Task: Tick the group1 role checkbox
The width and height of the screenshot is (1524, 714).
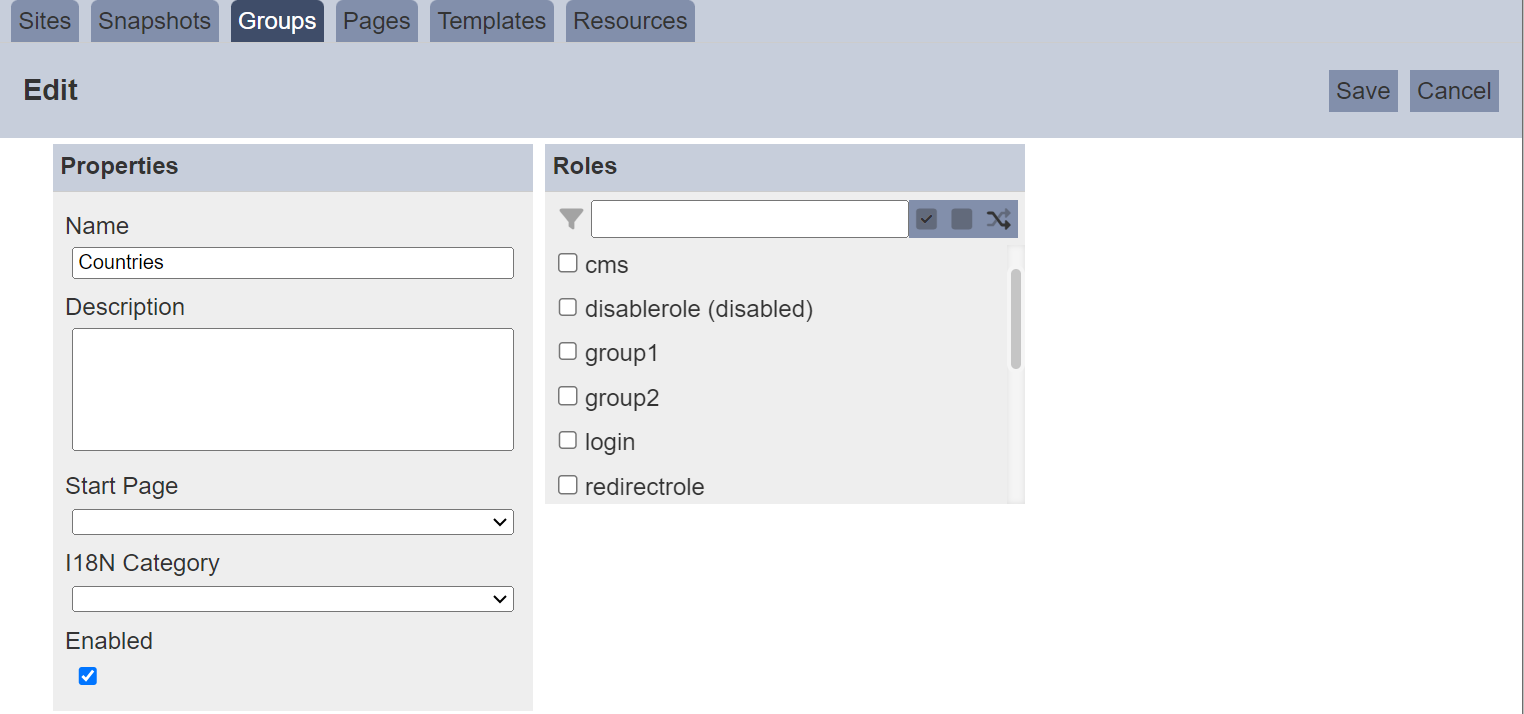Action: pos(568,351)
